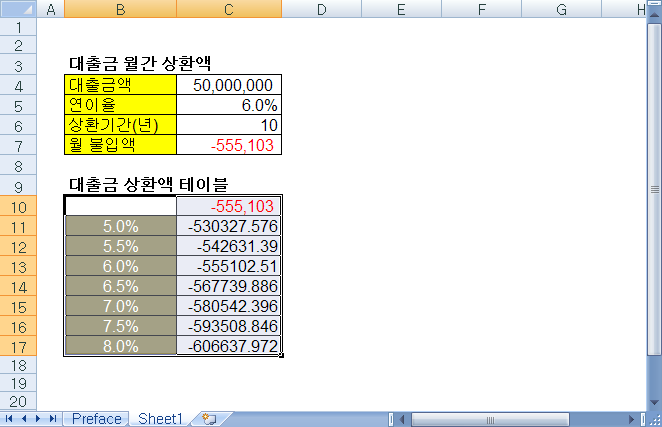Viewport: 662px width, 427px height.
Task: Select the 7.0% rate cell
Action: point(120,306)
